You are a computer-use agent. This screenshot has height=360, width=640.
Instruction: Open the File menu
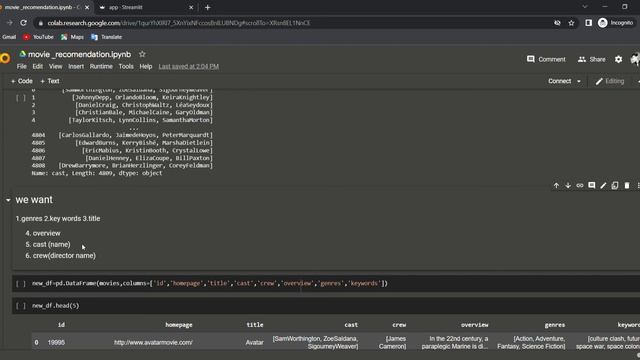tap(22, 67)
